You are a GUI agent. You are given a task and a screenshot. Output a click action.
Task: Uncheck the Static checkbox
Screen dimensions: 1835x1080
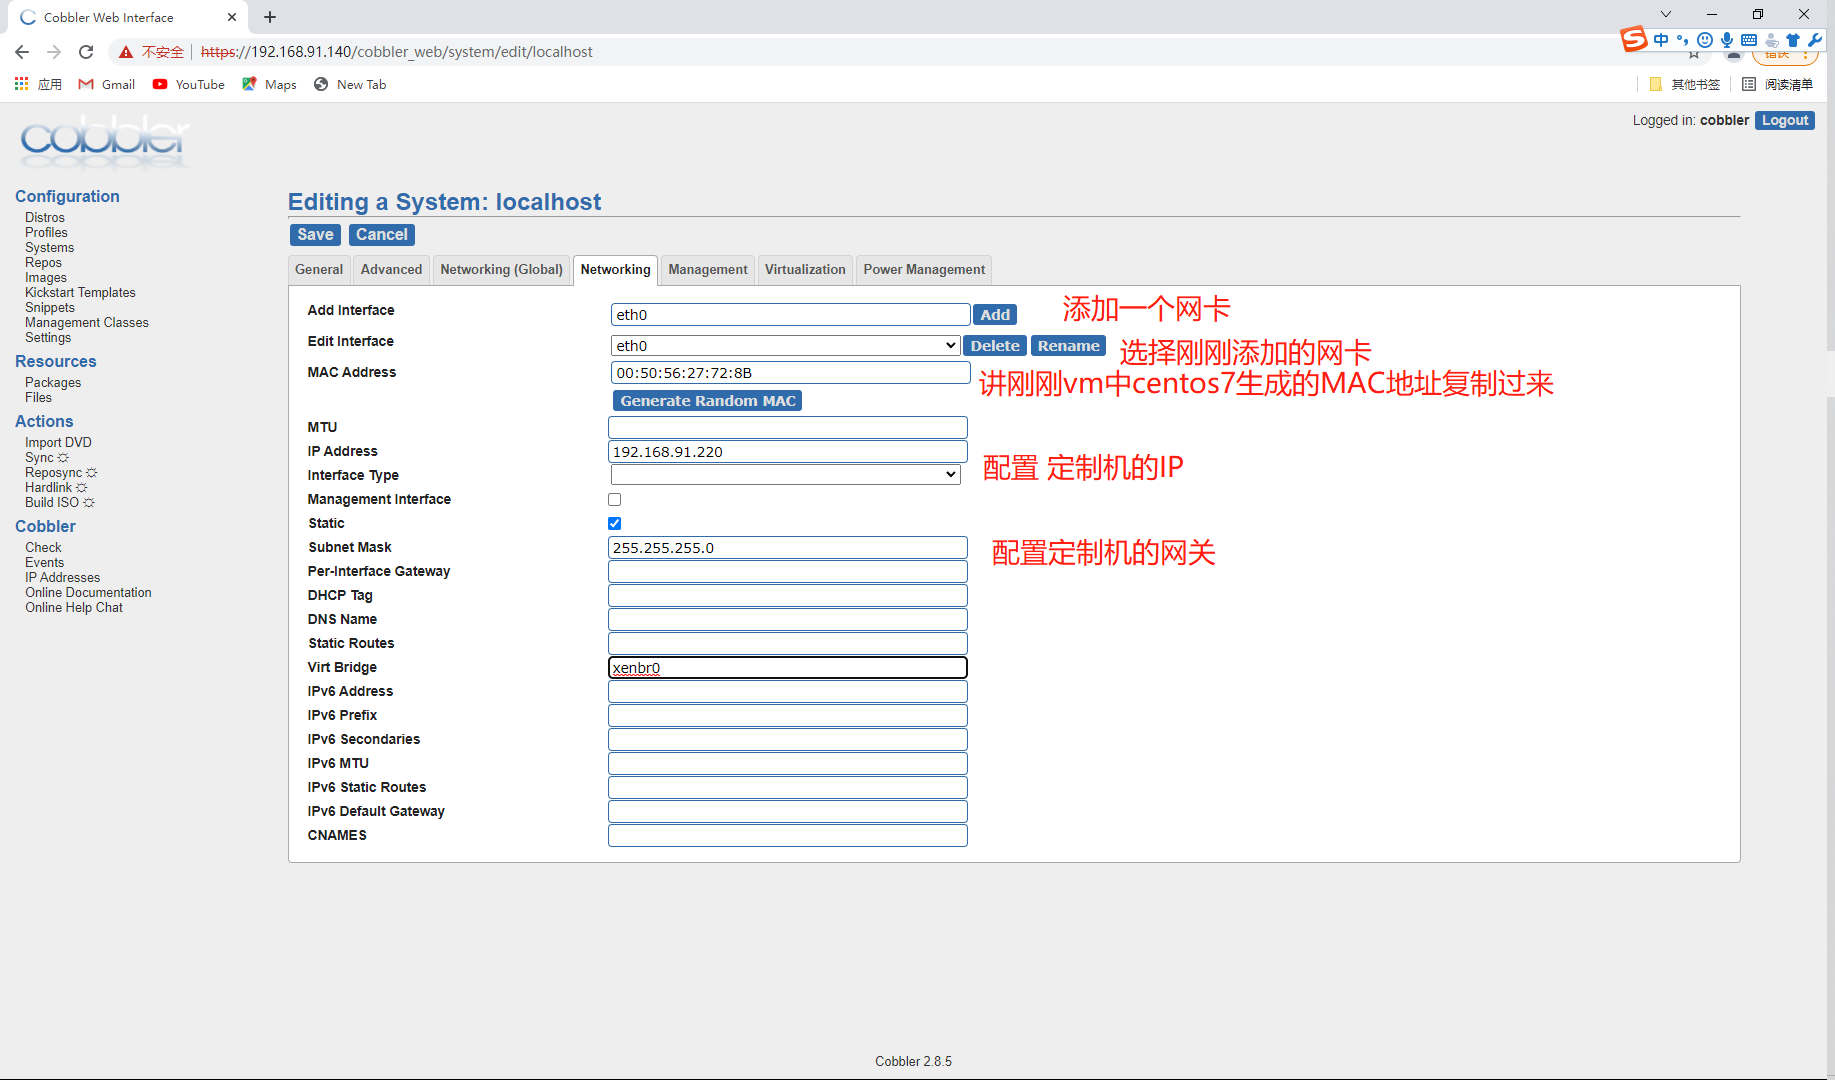pyautogui.click(x=615, y=523)
